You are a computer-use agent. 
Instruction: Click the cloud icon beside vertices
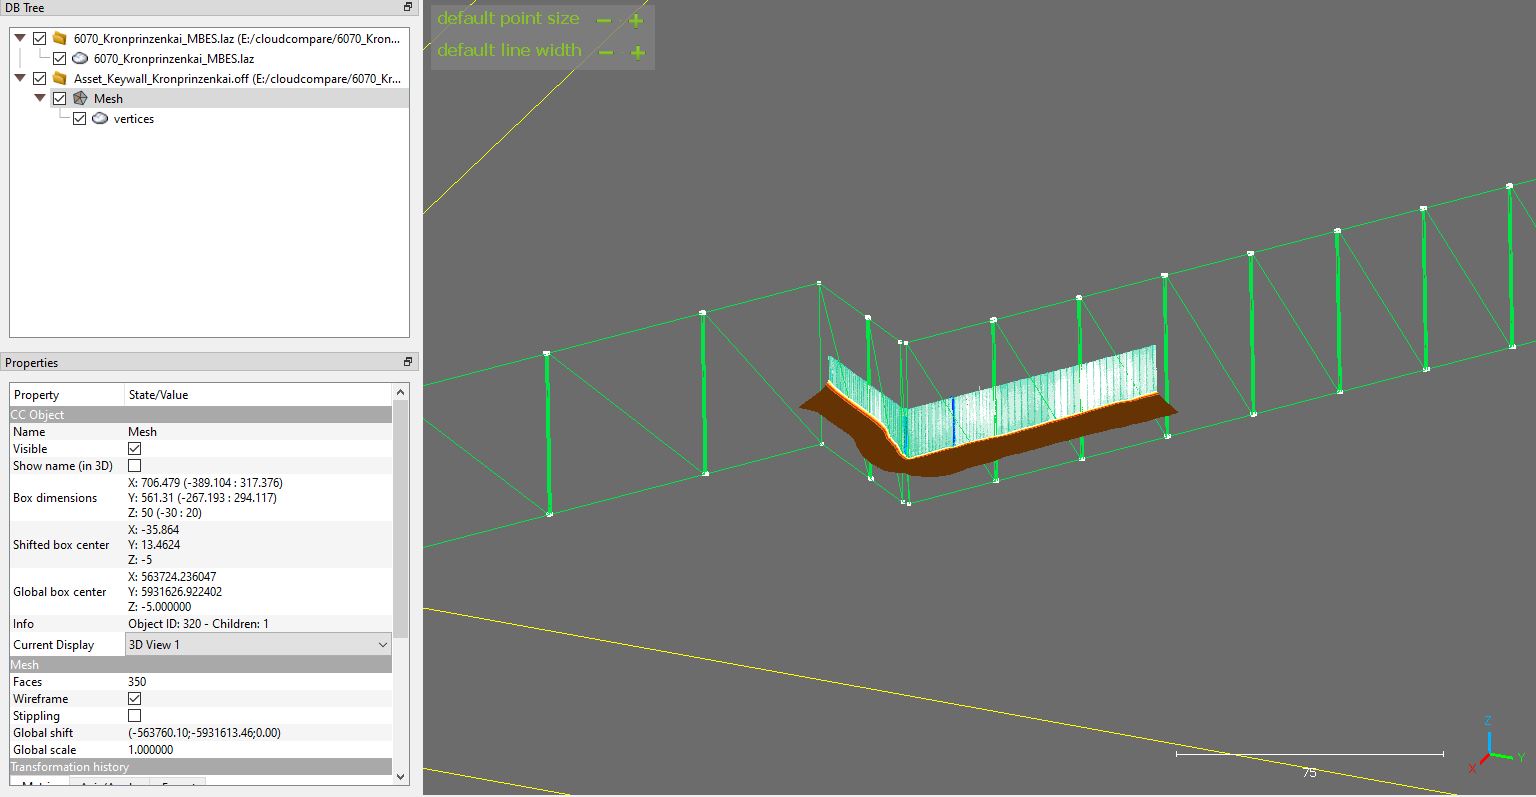(x=100, y=118)
